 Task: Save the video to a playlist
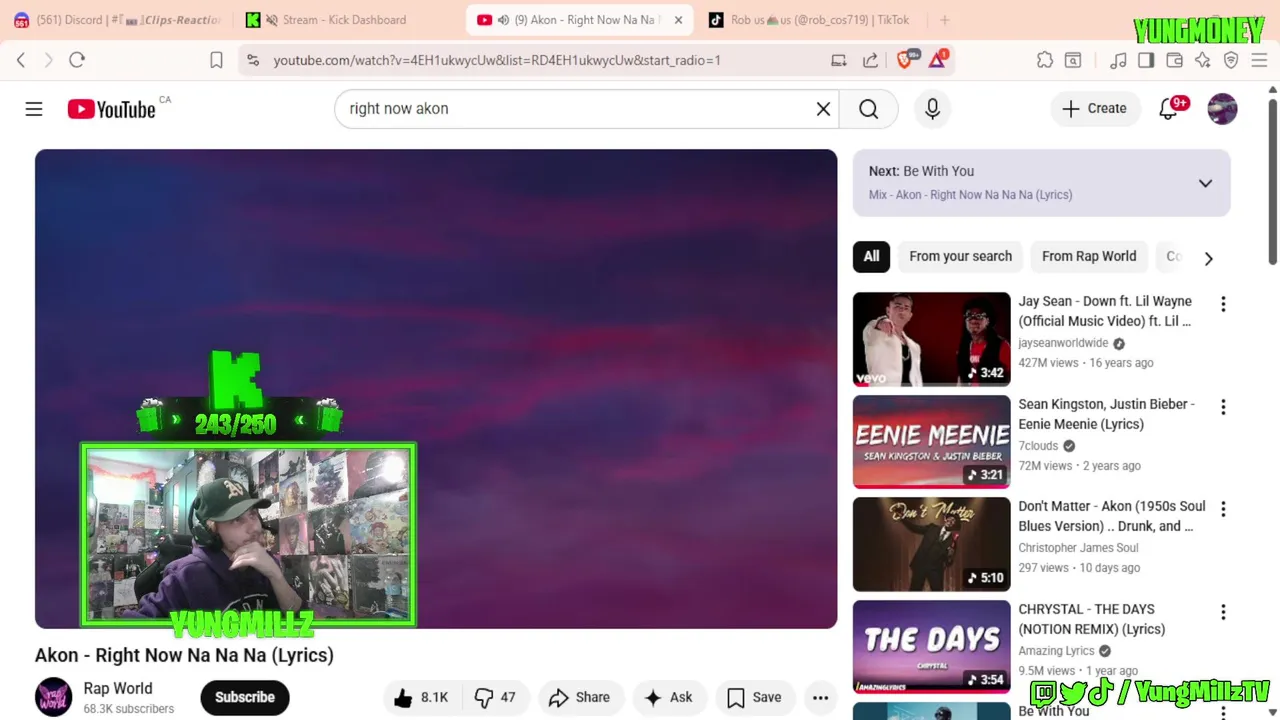(754, 697)
